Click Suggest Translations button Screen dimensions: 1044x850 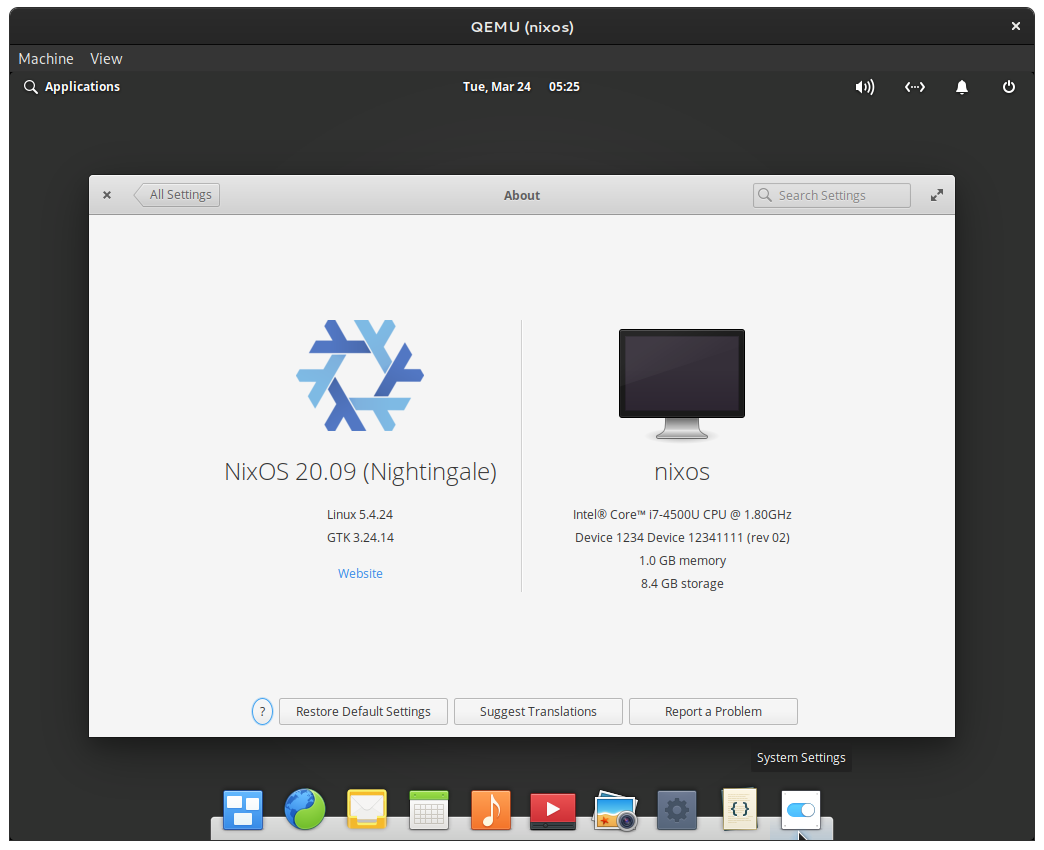[538, 712]
